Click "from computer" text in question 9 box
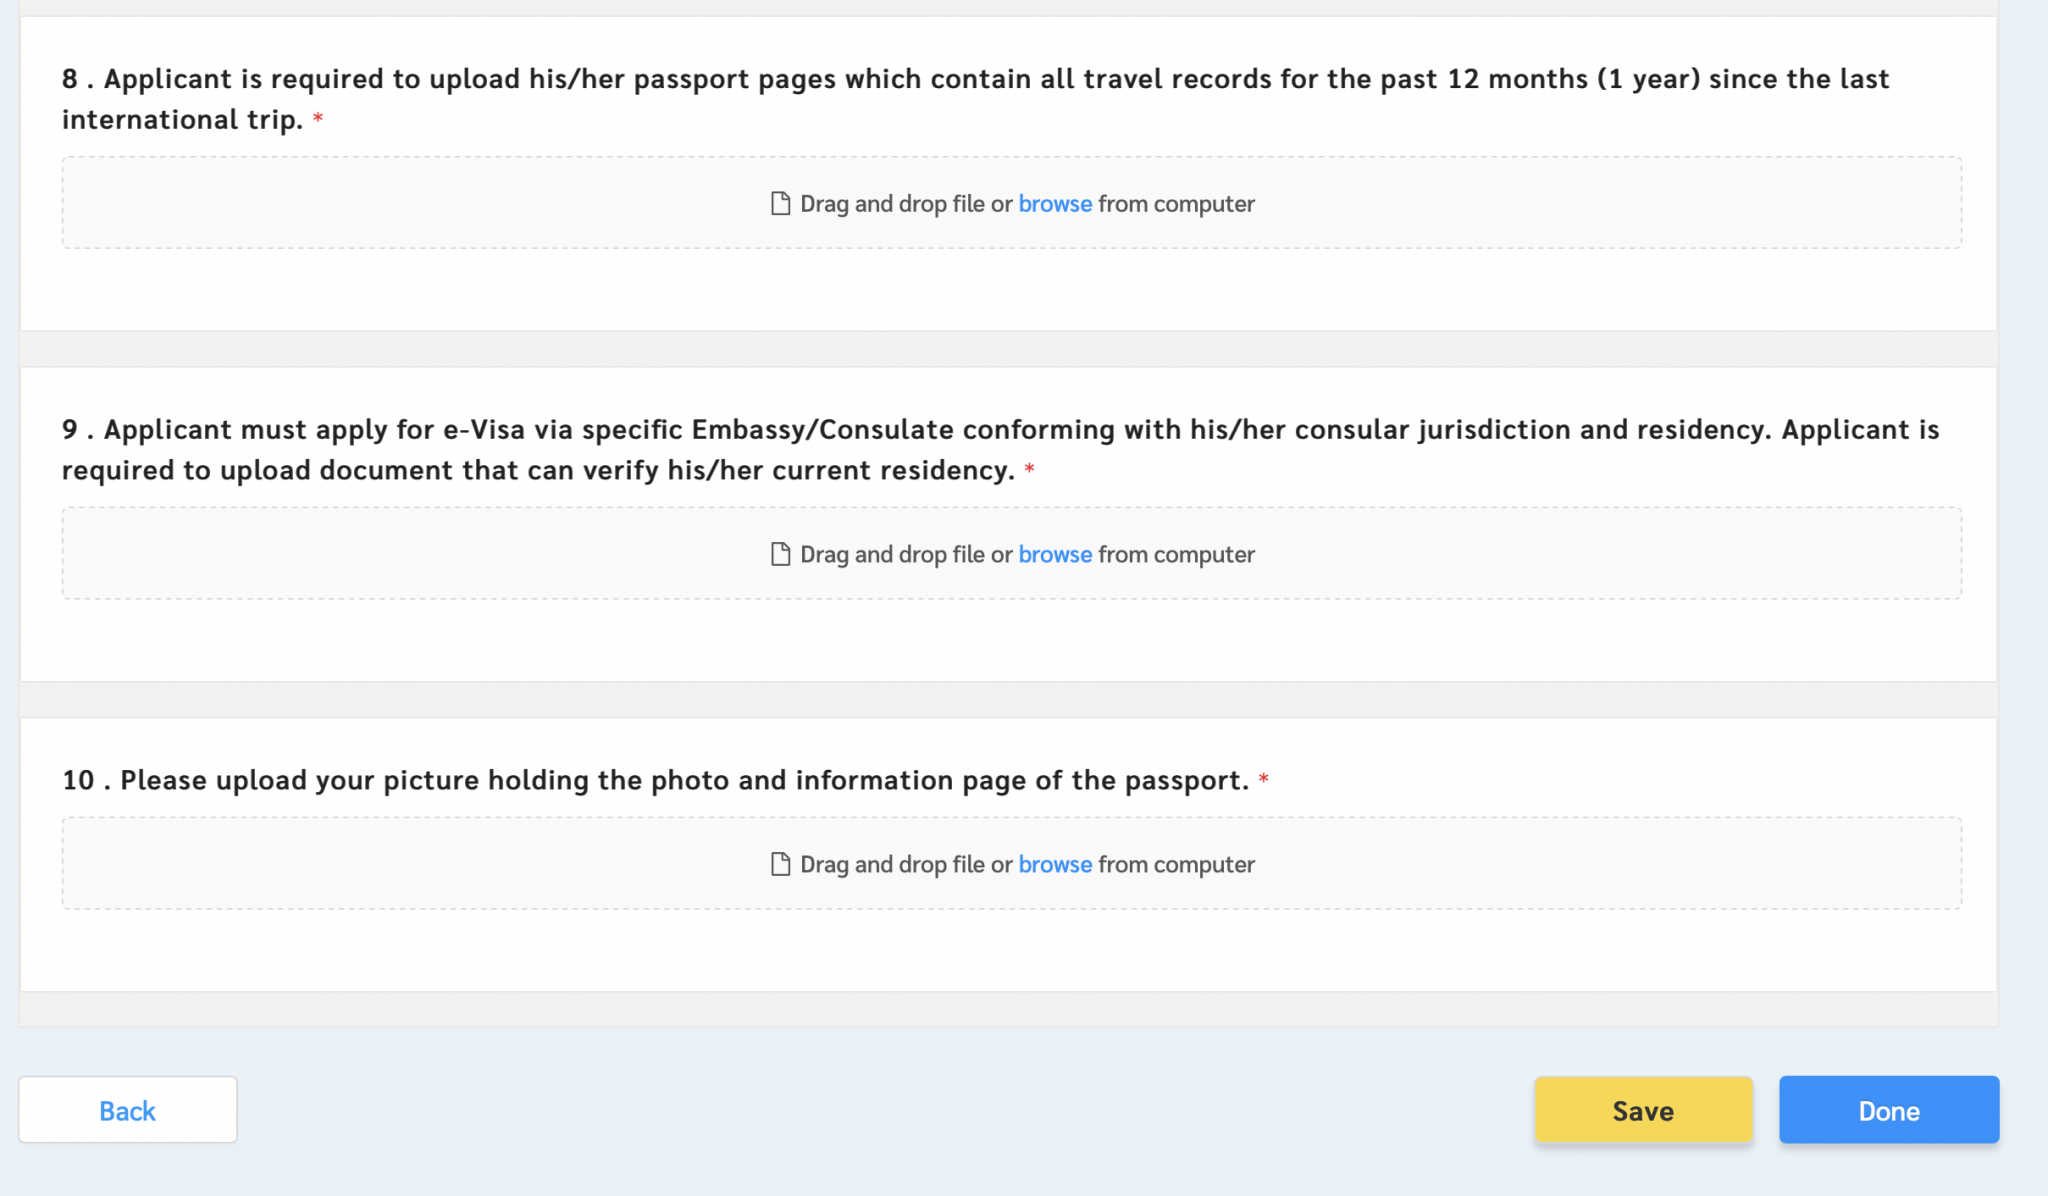2048x1196 pixels. [x=1176, y=554]
